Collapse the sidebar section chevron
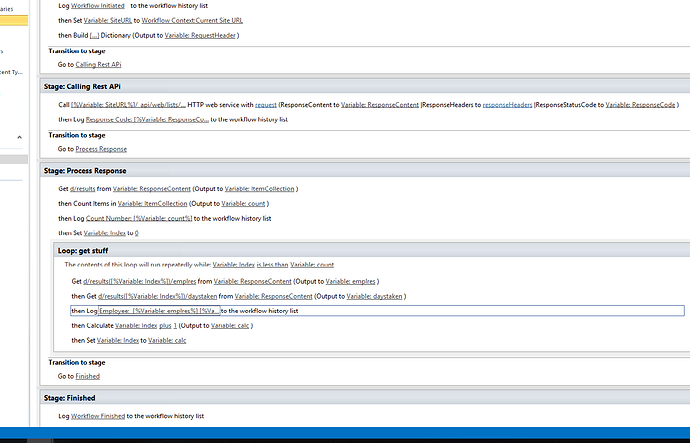 [19, 137]
